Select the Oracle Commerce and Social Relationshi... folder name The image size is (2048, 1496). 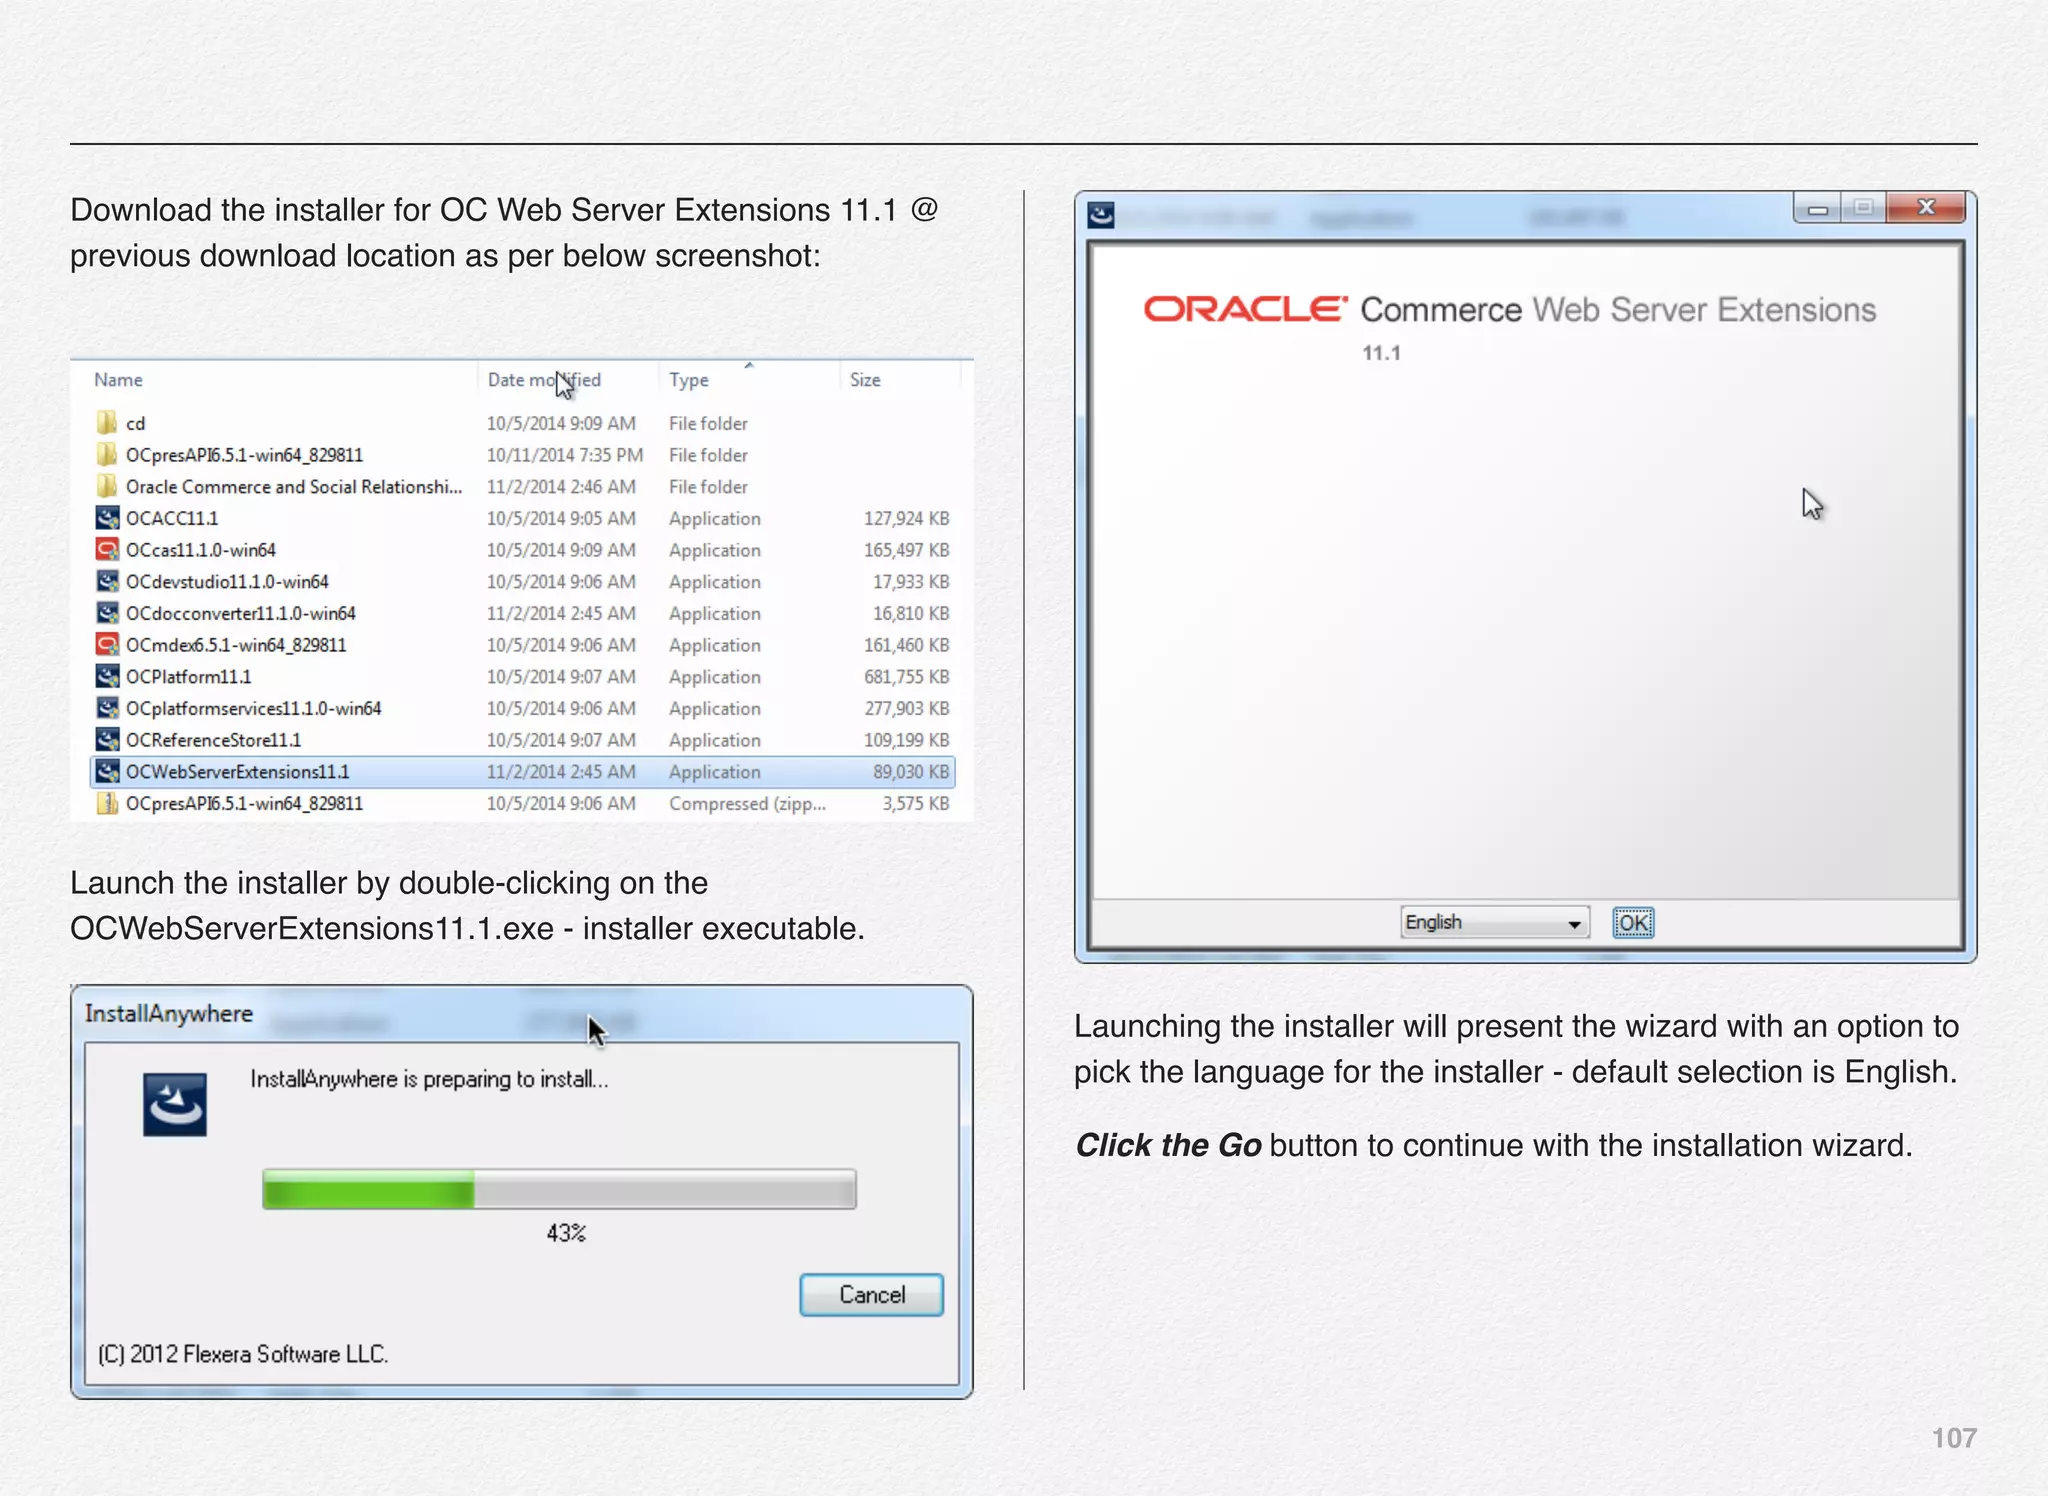pos(294,486)
